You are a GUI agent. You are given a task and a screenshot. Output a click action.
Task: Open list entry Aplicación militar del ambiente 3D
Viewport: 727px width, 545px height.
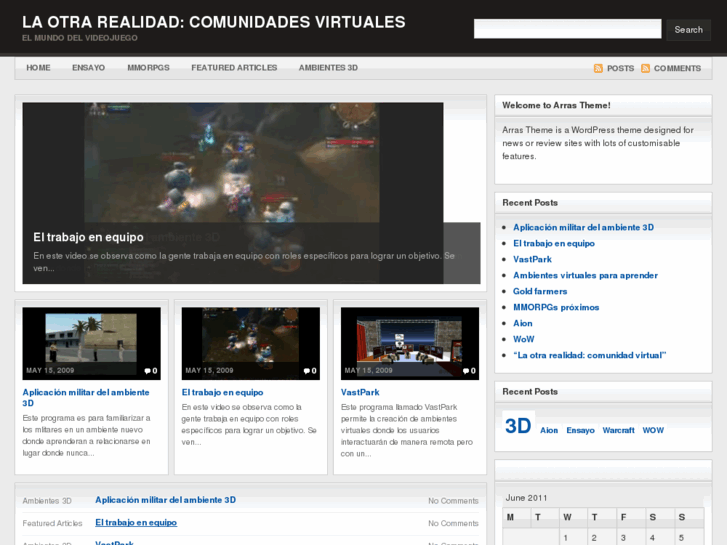[x=166, y=500]
